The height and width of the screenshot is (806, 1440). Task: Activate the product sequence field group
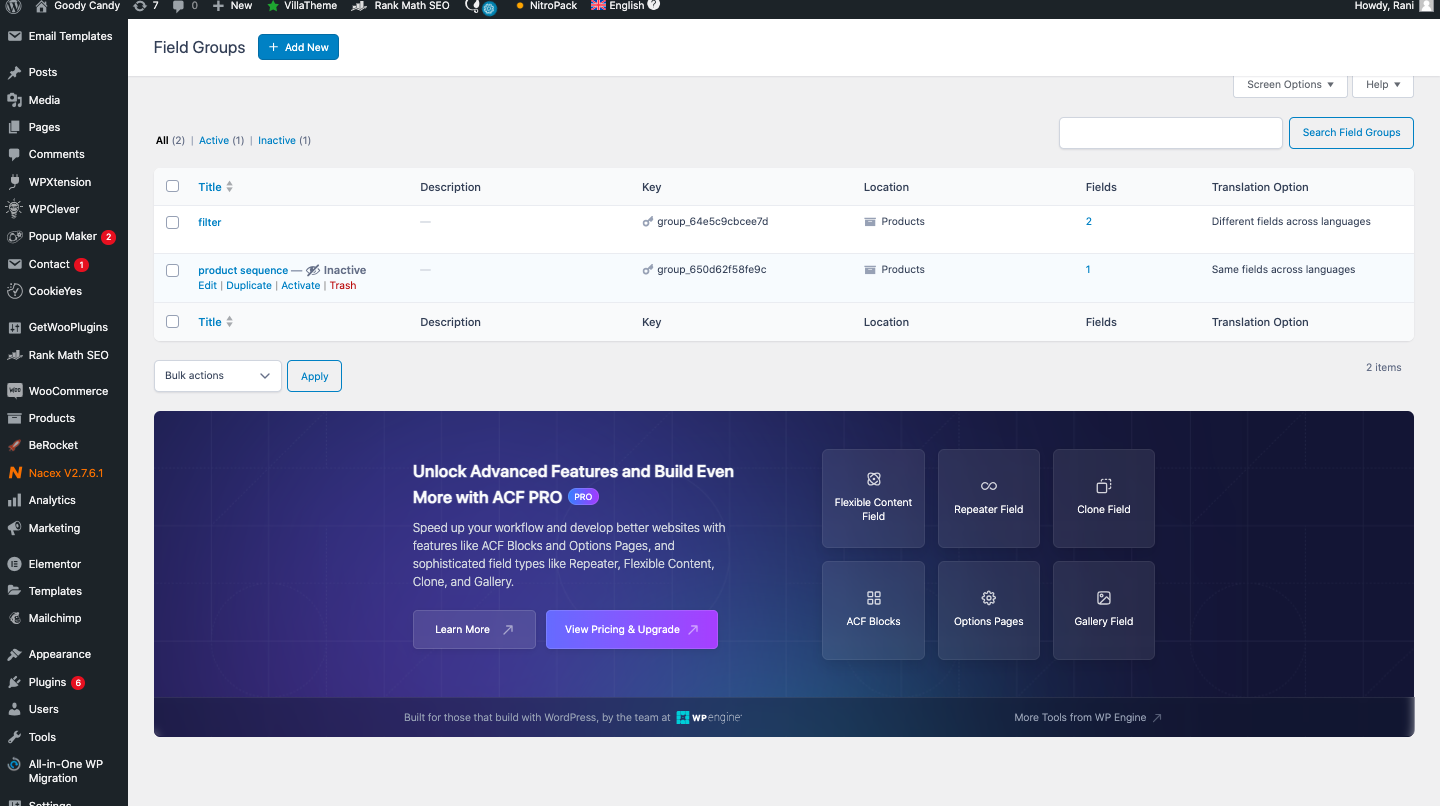pyautogui.click(x=301, y=285)
